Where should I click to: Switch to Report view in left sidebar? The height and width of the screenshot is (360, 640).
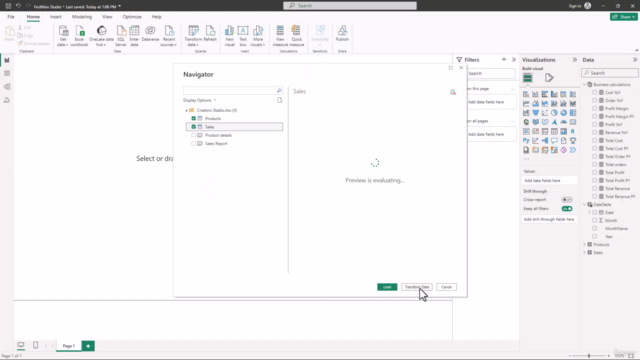point(7,60)
